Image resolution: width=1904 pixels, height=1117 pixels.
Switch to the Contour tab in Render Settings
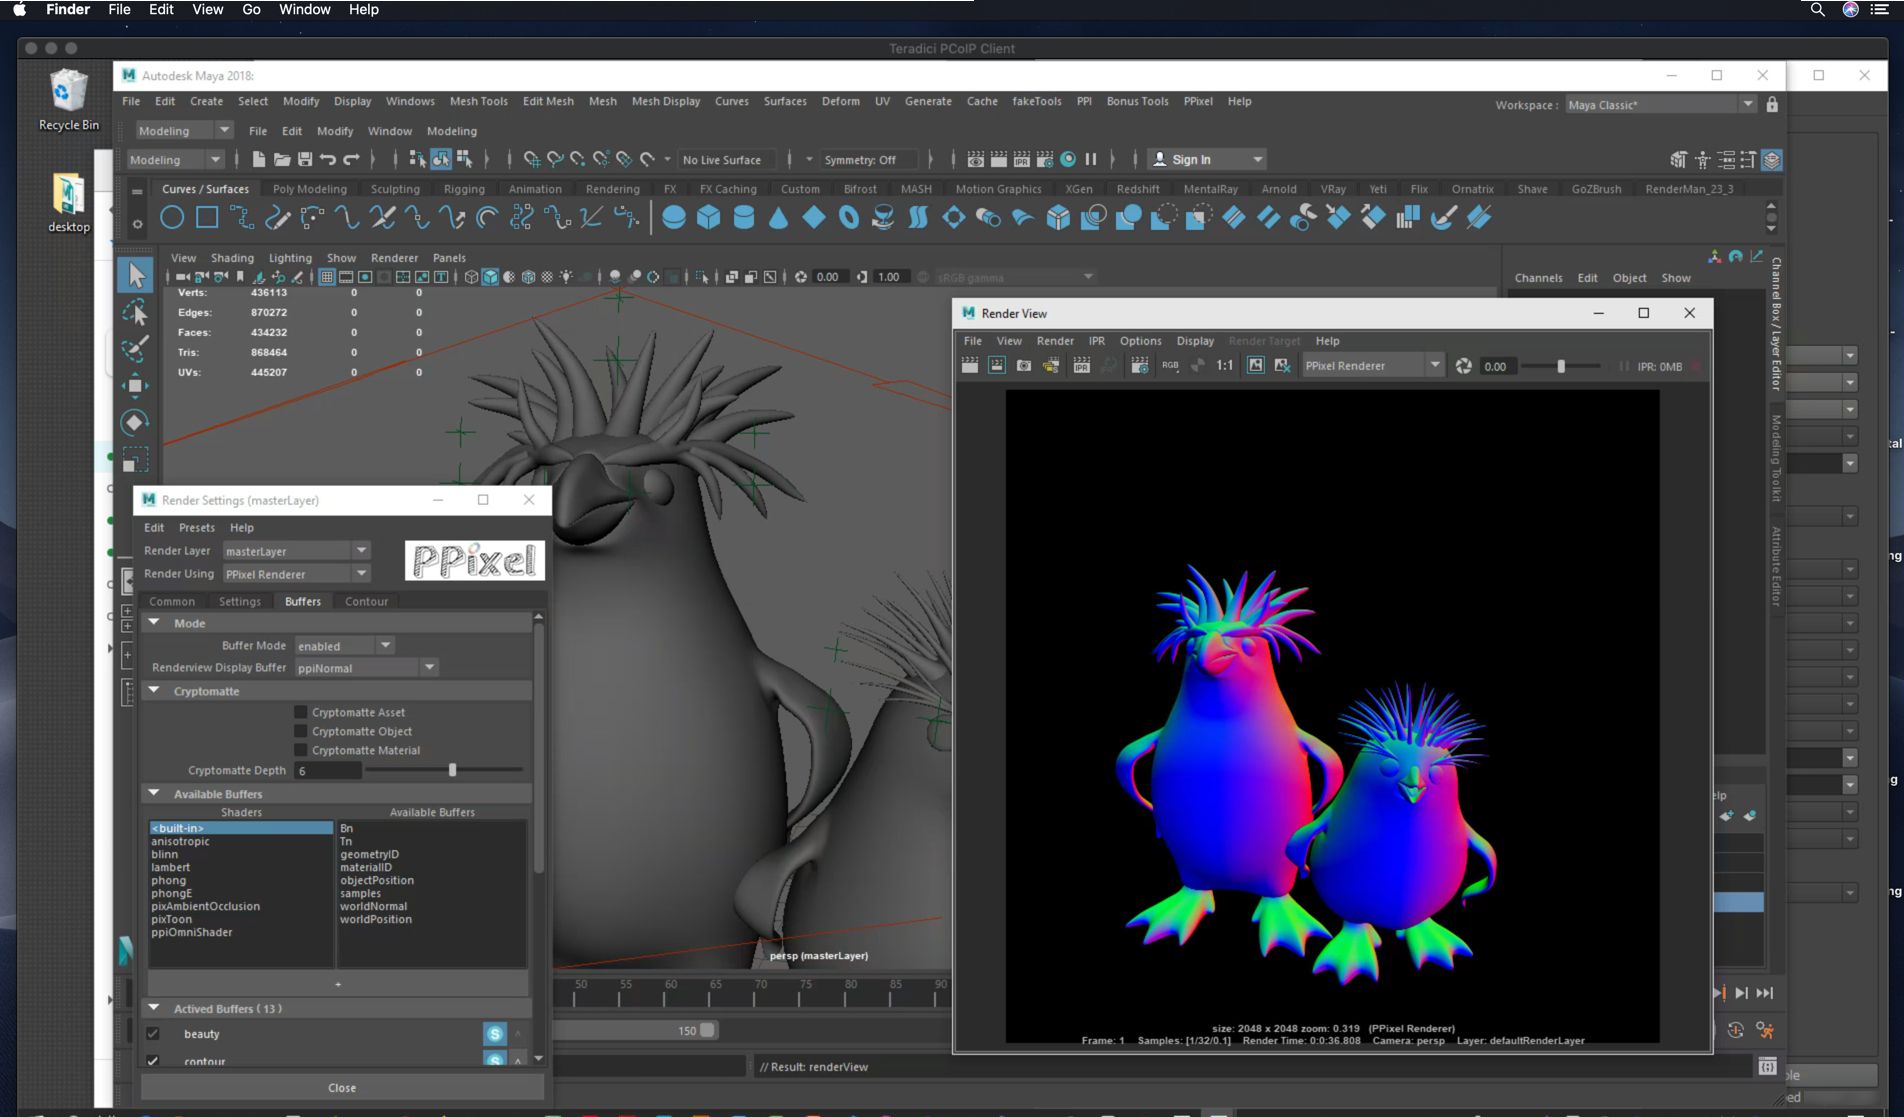(366, 601)
